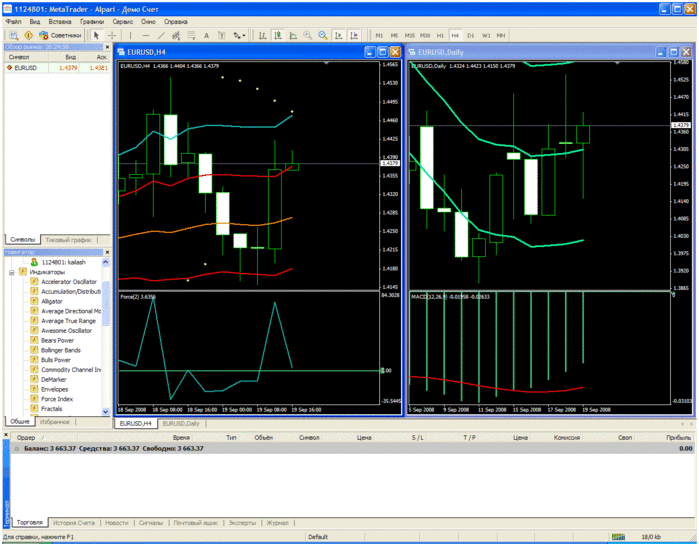Select the Alligator indicator icon
Viewport: 699px width, 544px height.
[34, 301]
